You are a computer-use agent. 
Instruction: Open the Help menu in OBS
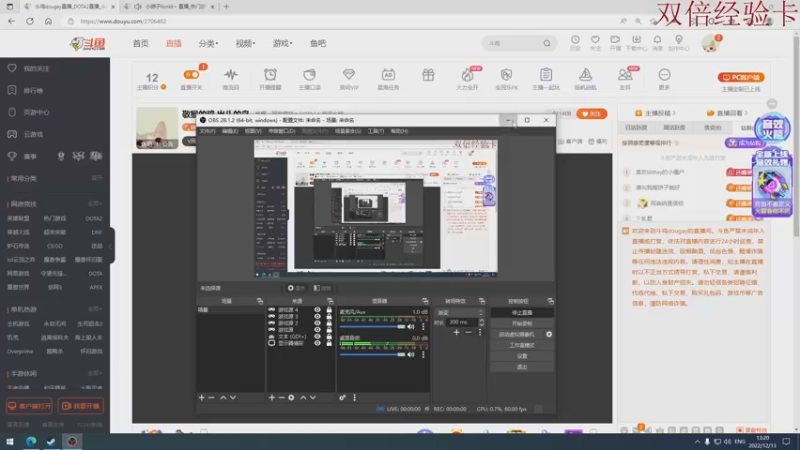[399, 131]
